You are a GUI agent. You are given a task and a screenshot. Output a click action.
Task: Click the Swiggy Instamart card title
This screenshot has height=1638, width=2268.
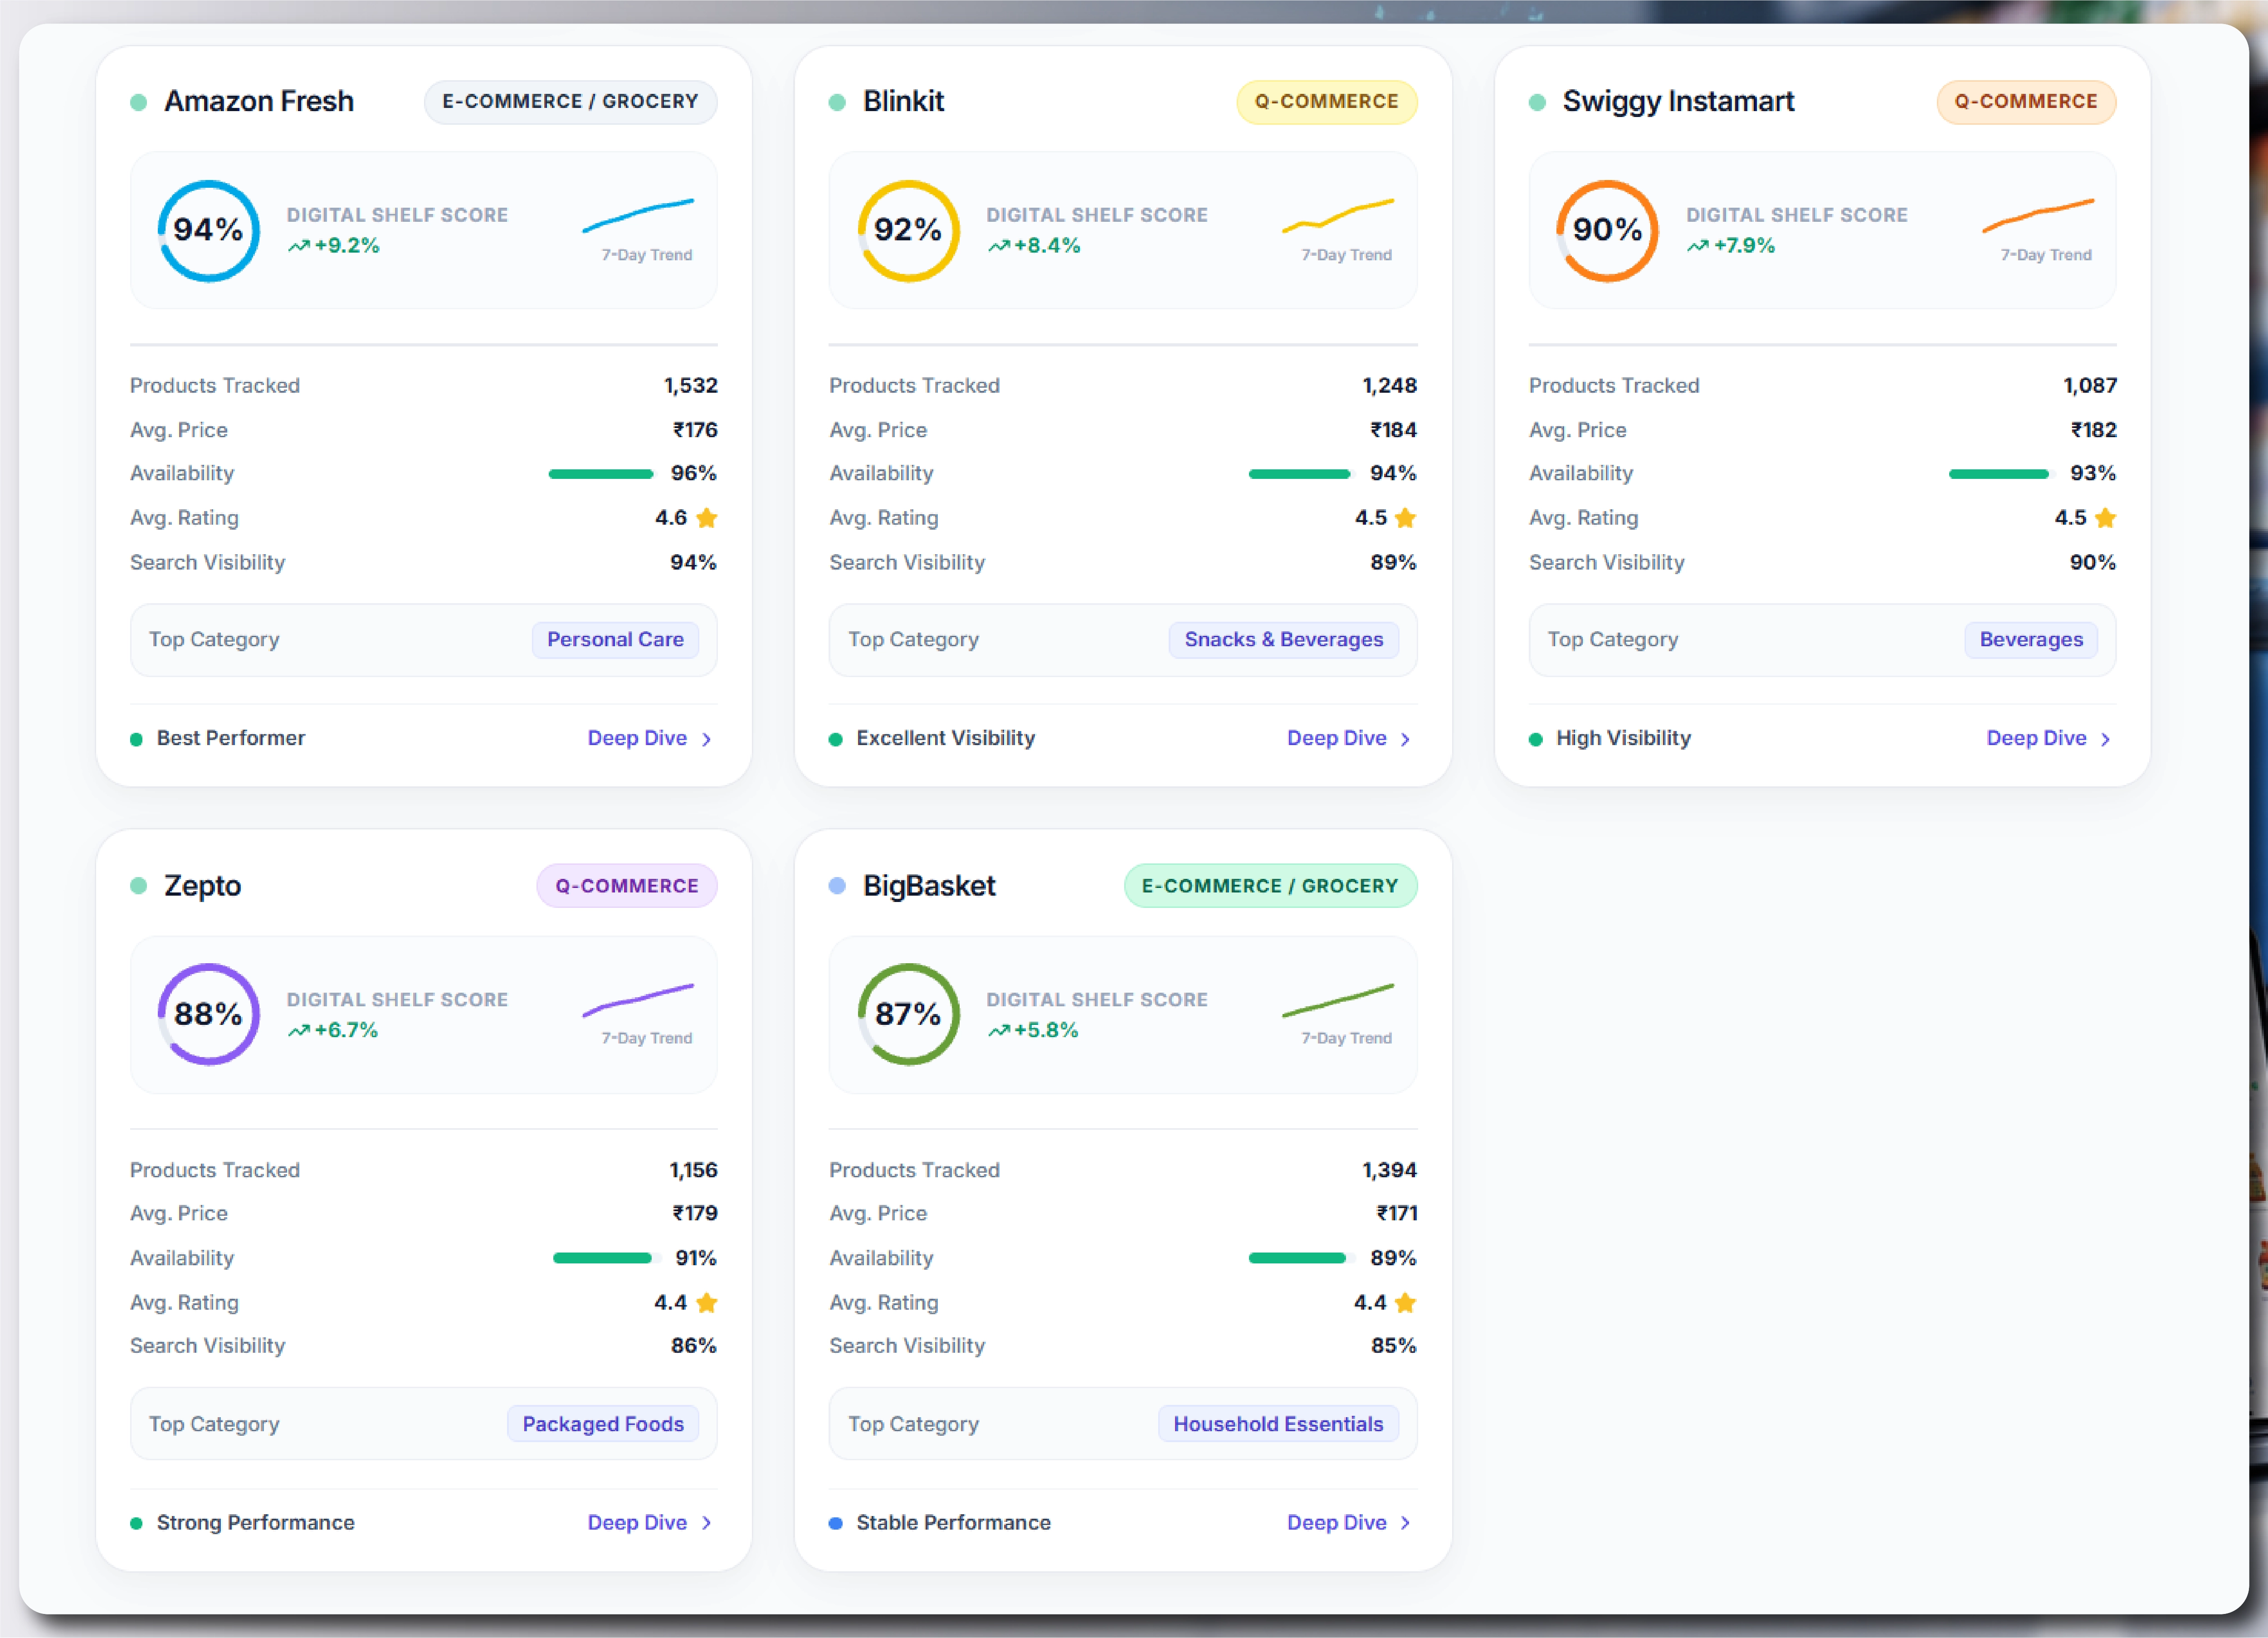pyautogui.click(x=1679, y=102)
